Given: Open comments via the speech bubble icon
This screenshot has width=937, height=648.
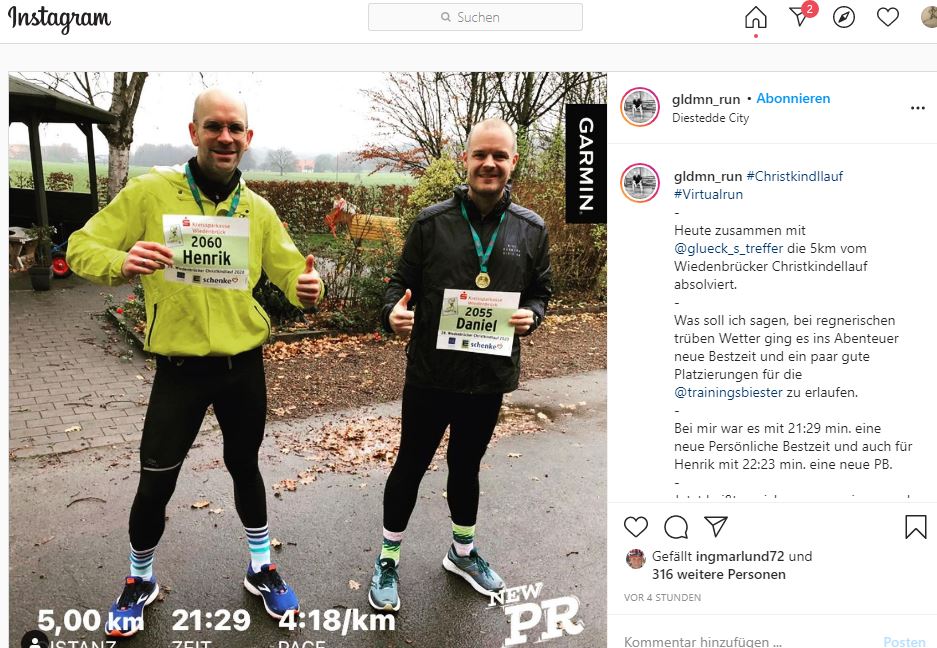Looking at the screenshot, I should coord(676,527).
